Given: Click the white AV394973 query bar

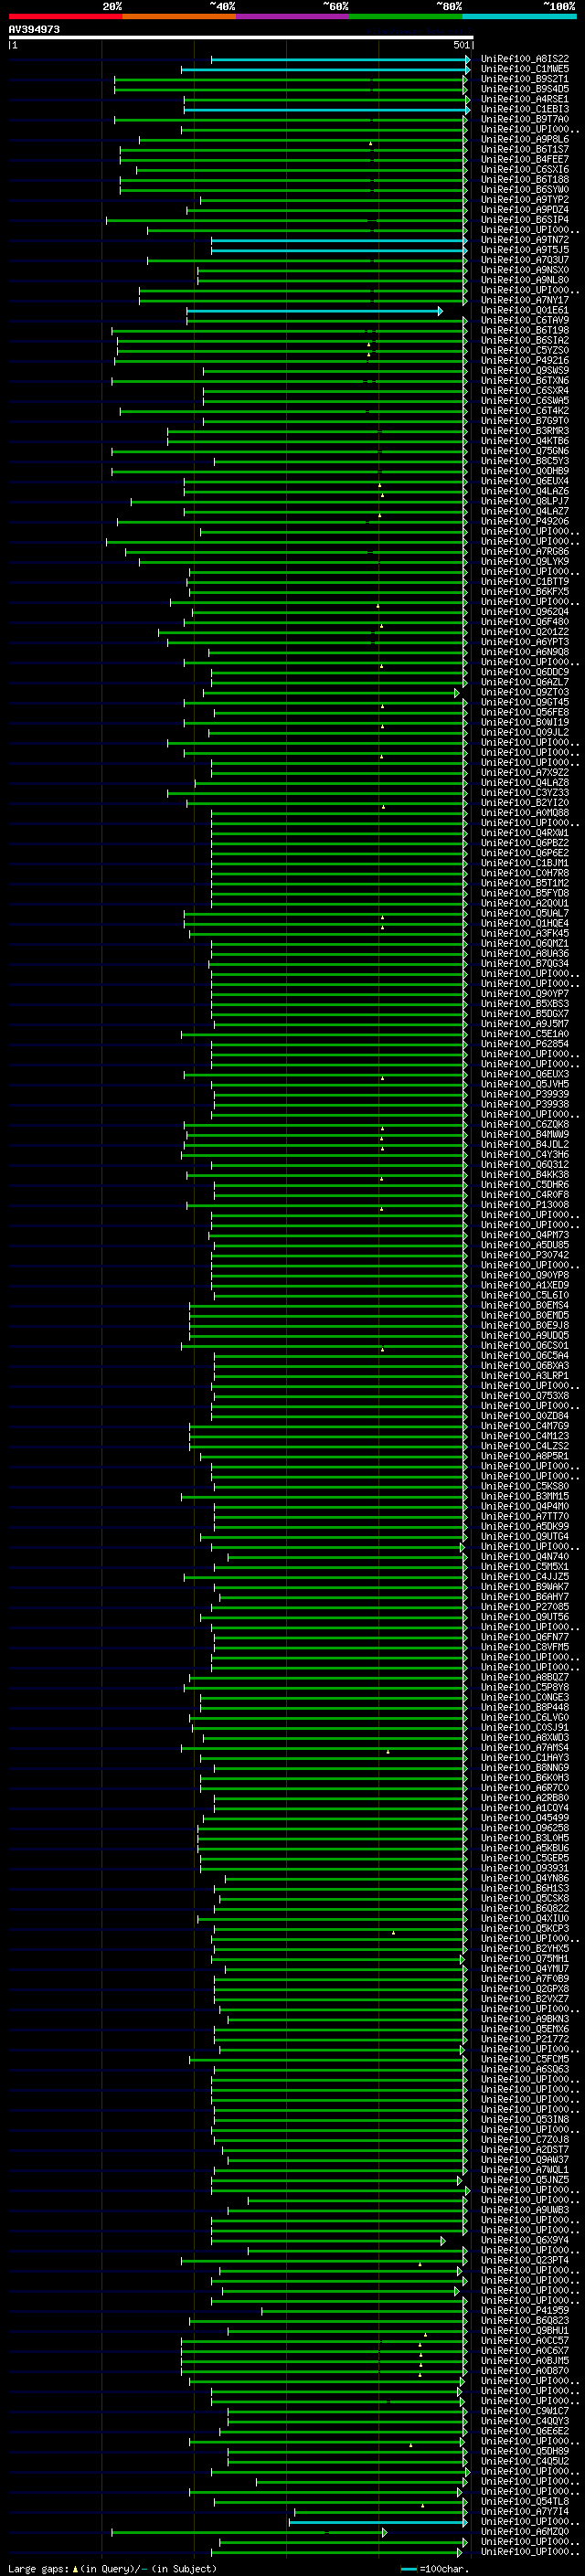Looking at the screenshot, I should 241,38.
